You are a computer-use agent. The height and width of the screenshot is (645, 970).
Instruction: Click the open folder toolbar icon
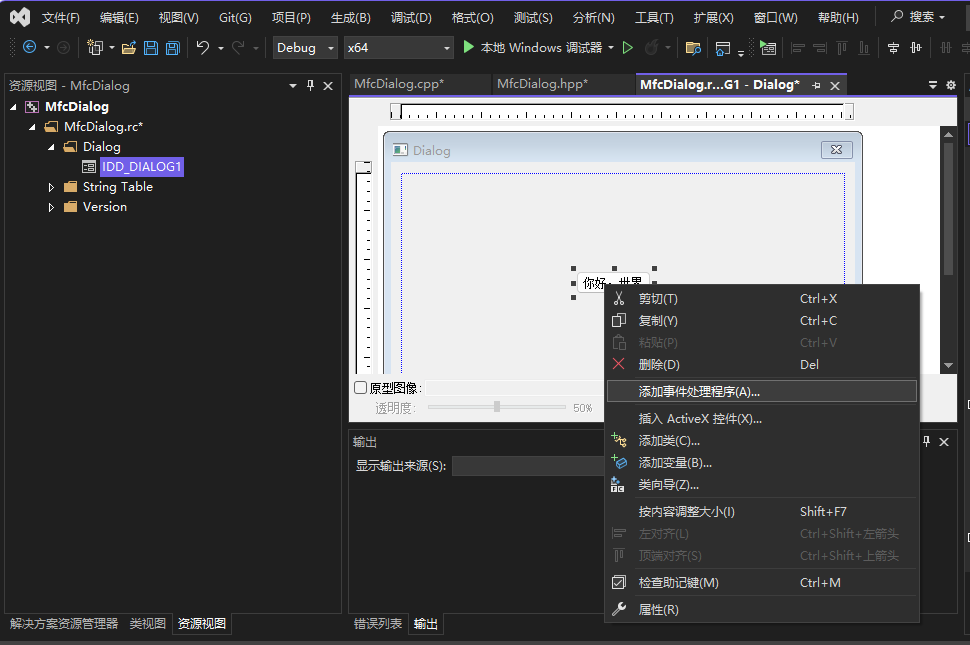click(x=127, y=47)
